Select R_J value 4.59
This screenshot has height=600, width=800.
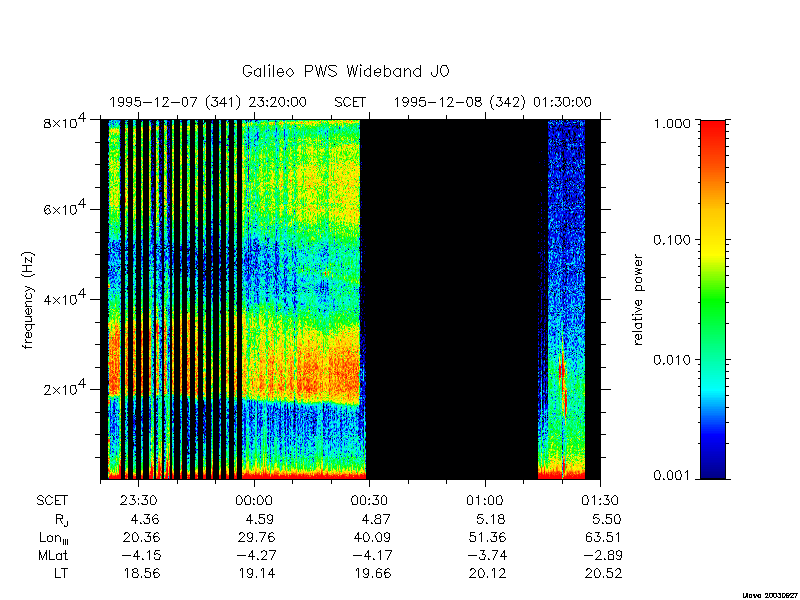click(x=260, y=519)
